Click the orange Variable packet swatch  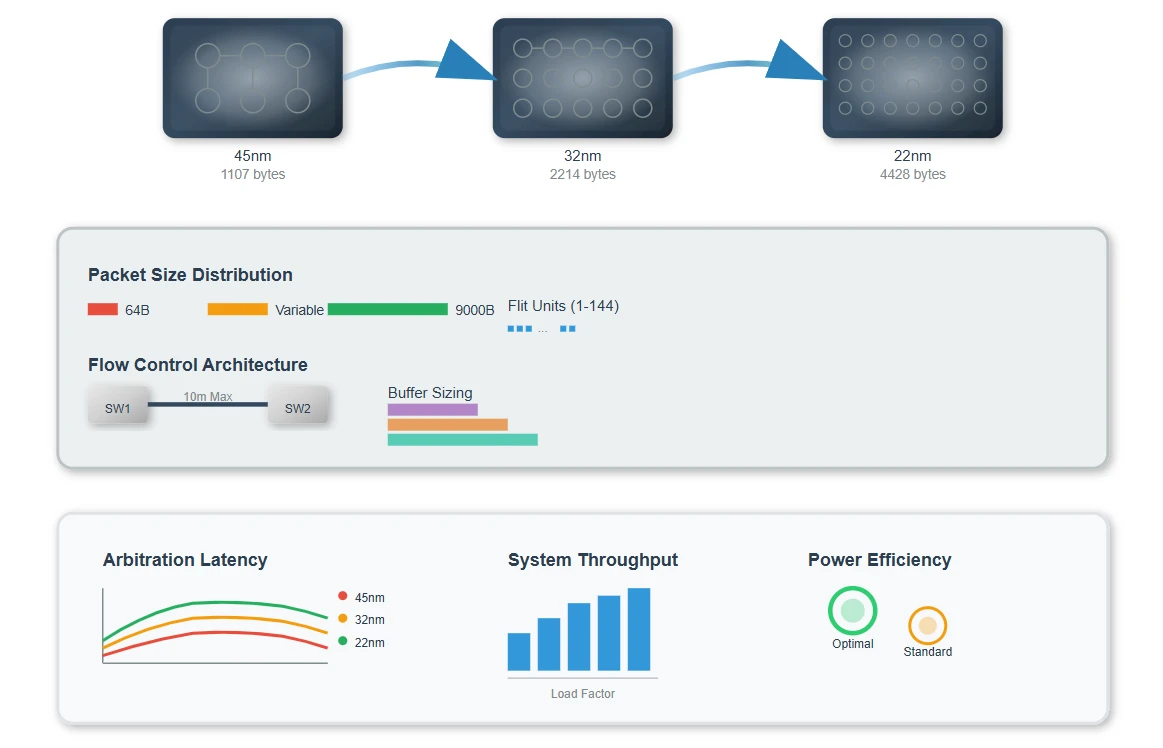click(237, 309)
